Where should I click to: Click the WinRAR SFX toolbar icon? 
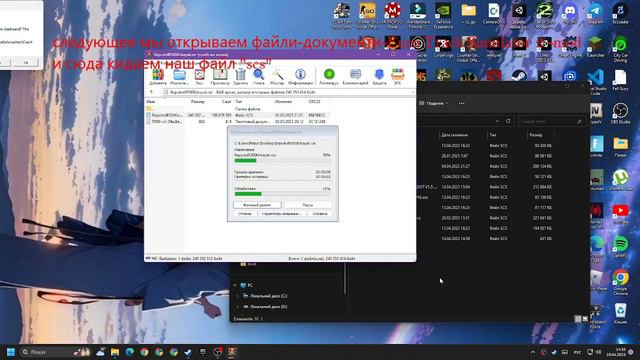[397, 77]
